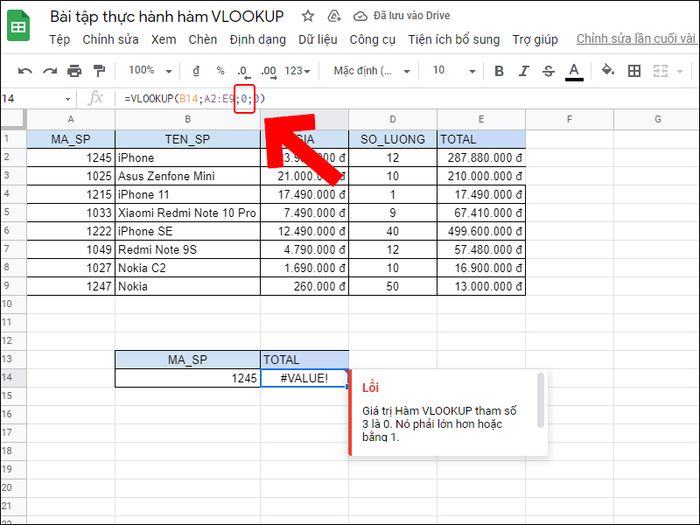Click the name box showing 14

[x=31, y=99]
